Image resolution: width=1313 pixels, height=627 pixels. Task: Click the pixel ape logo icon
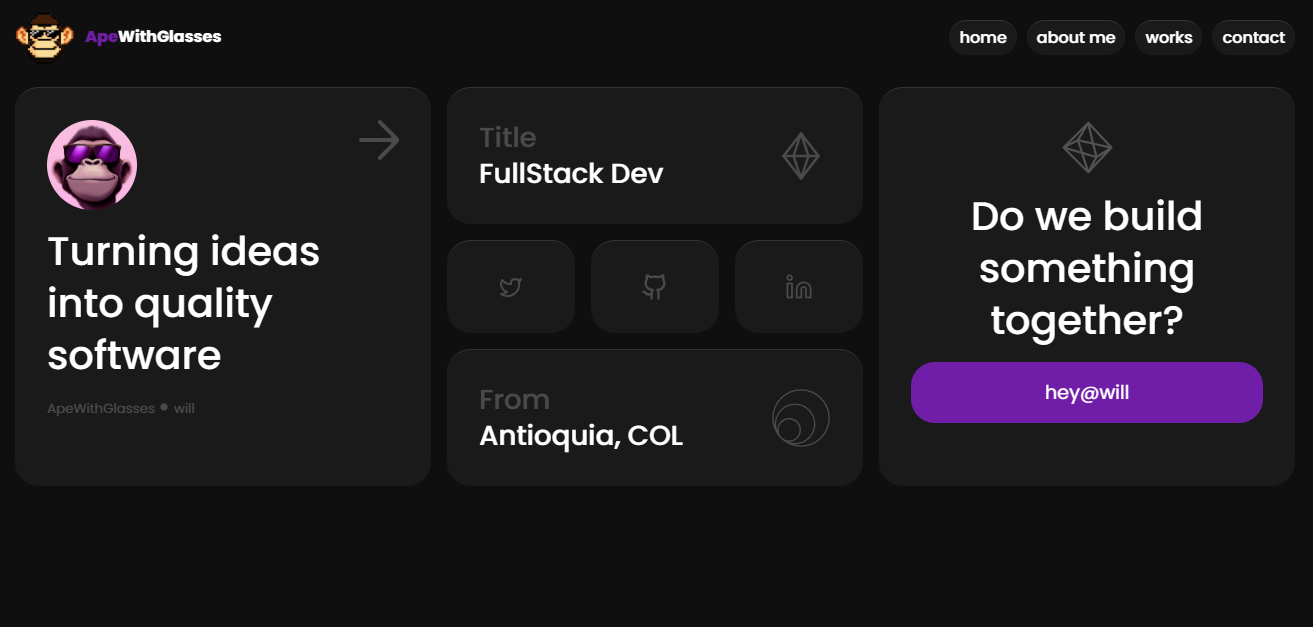click(45, 37)
